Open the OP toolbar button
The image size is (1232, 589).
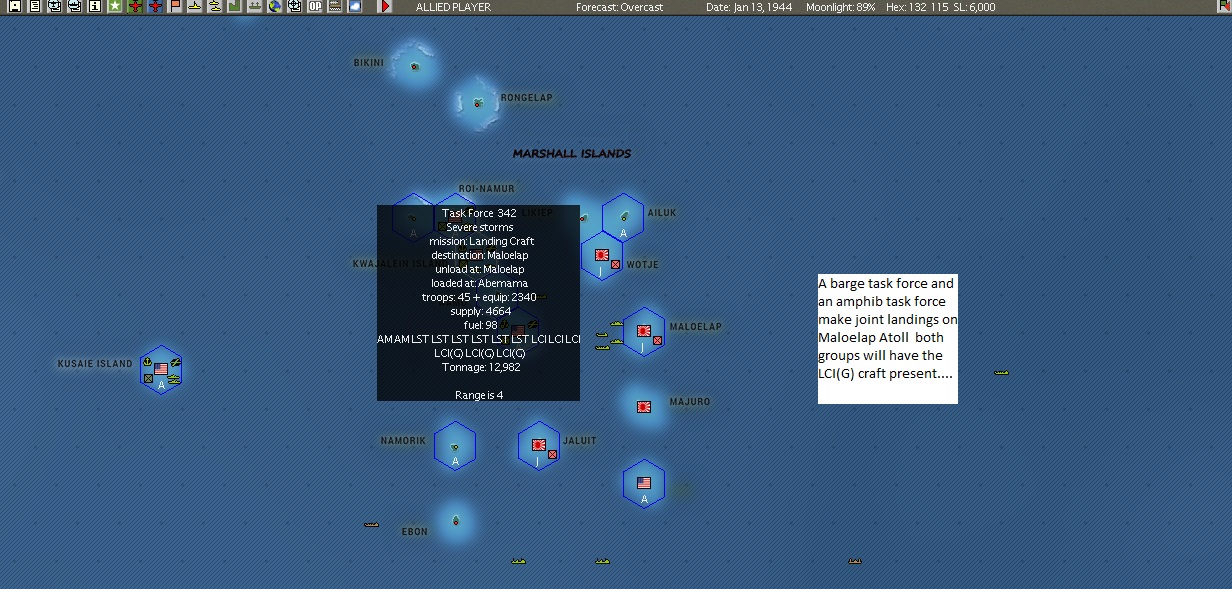[x=314, y=6]
